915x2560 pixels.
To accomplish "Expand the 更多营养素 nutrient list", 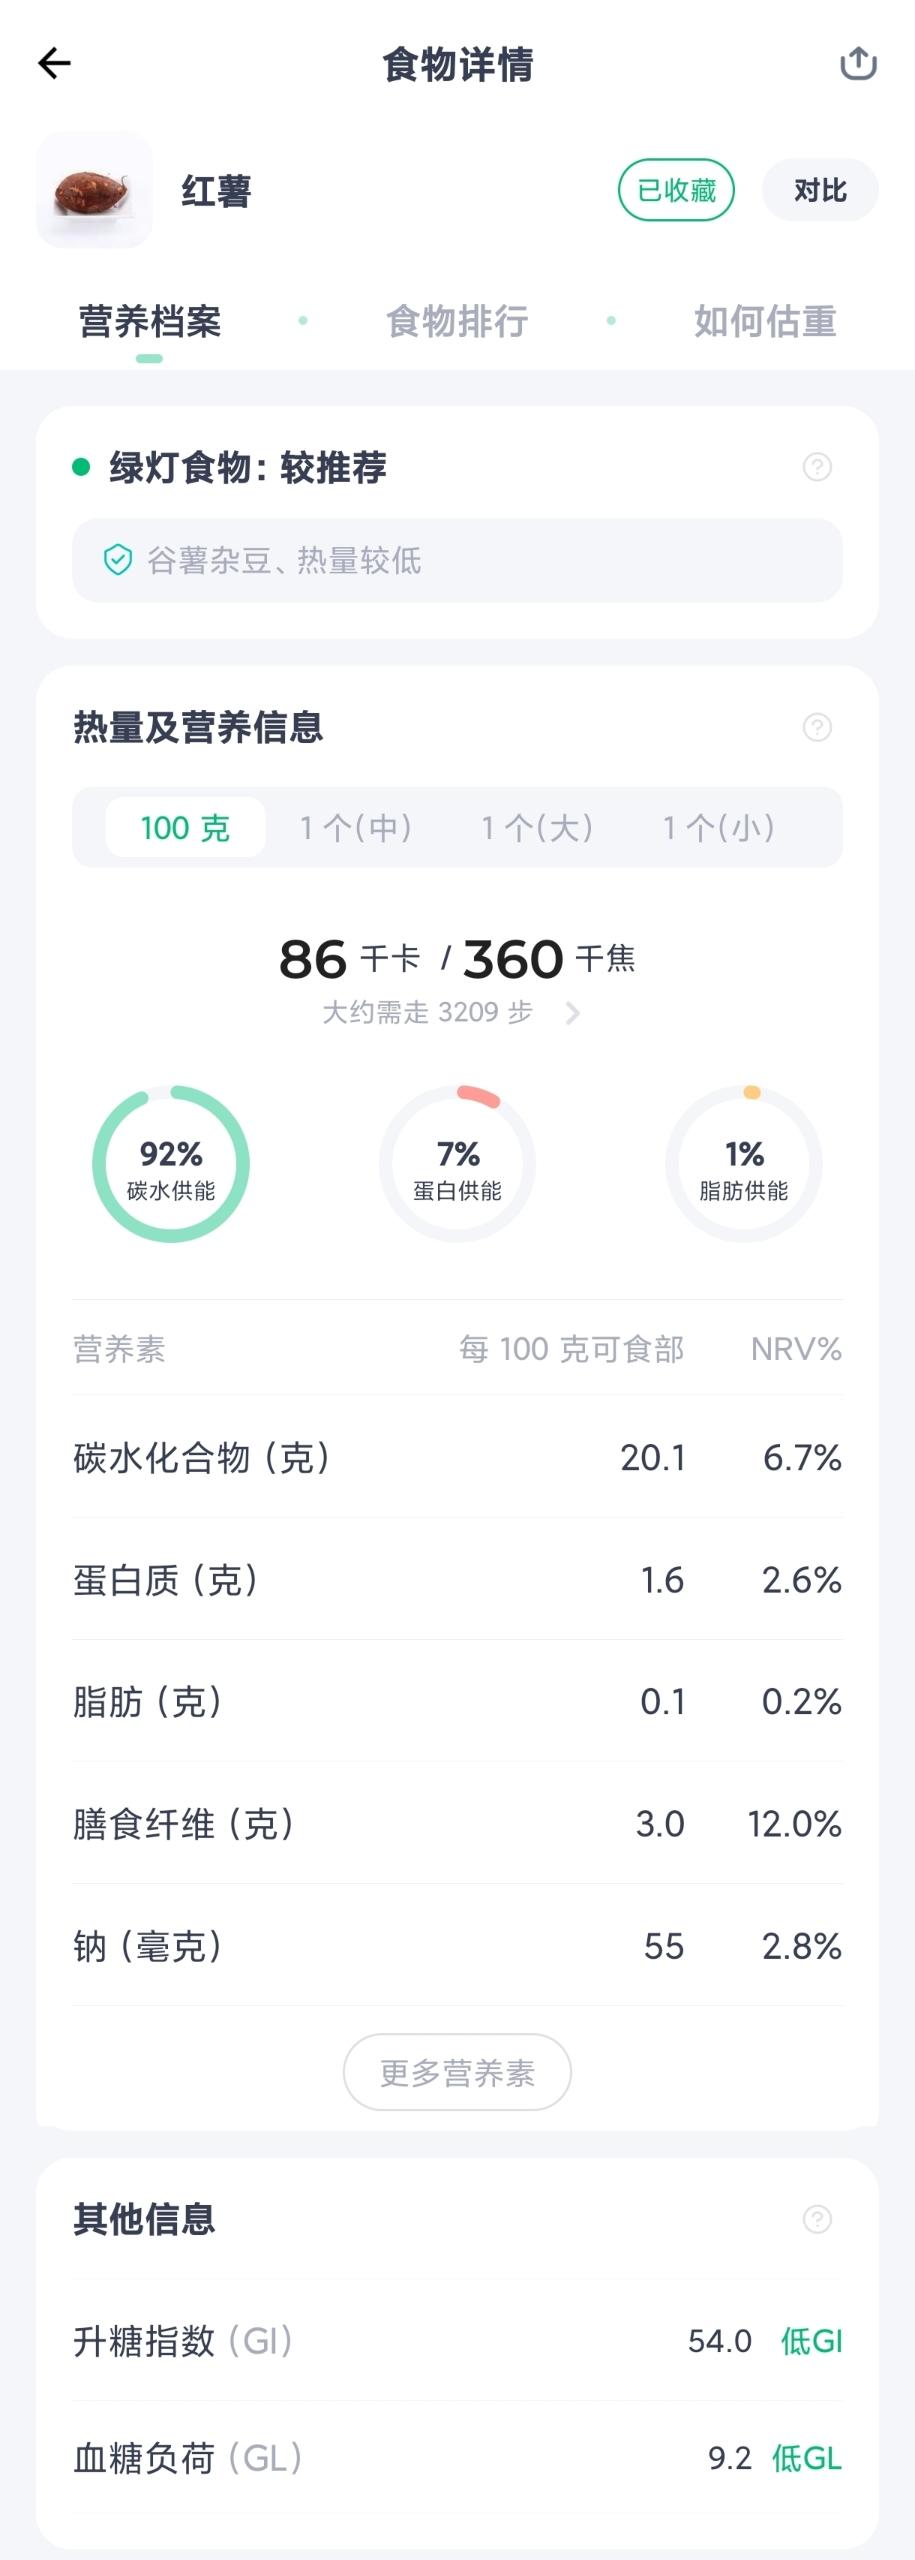I will pos(457,2073).
